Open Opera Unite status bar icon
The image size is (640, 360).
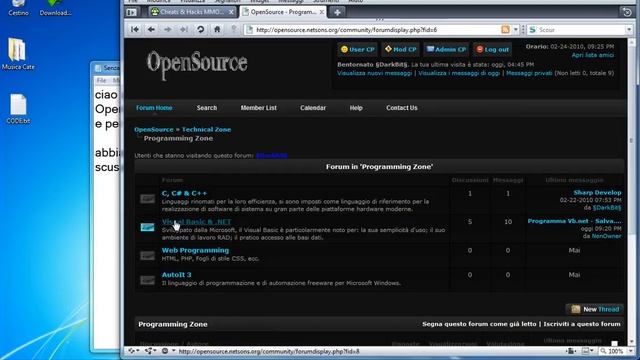(150, 351)
